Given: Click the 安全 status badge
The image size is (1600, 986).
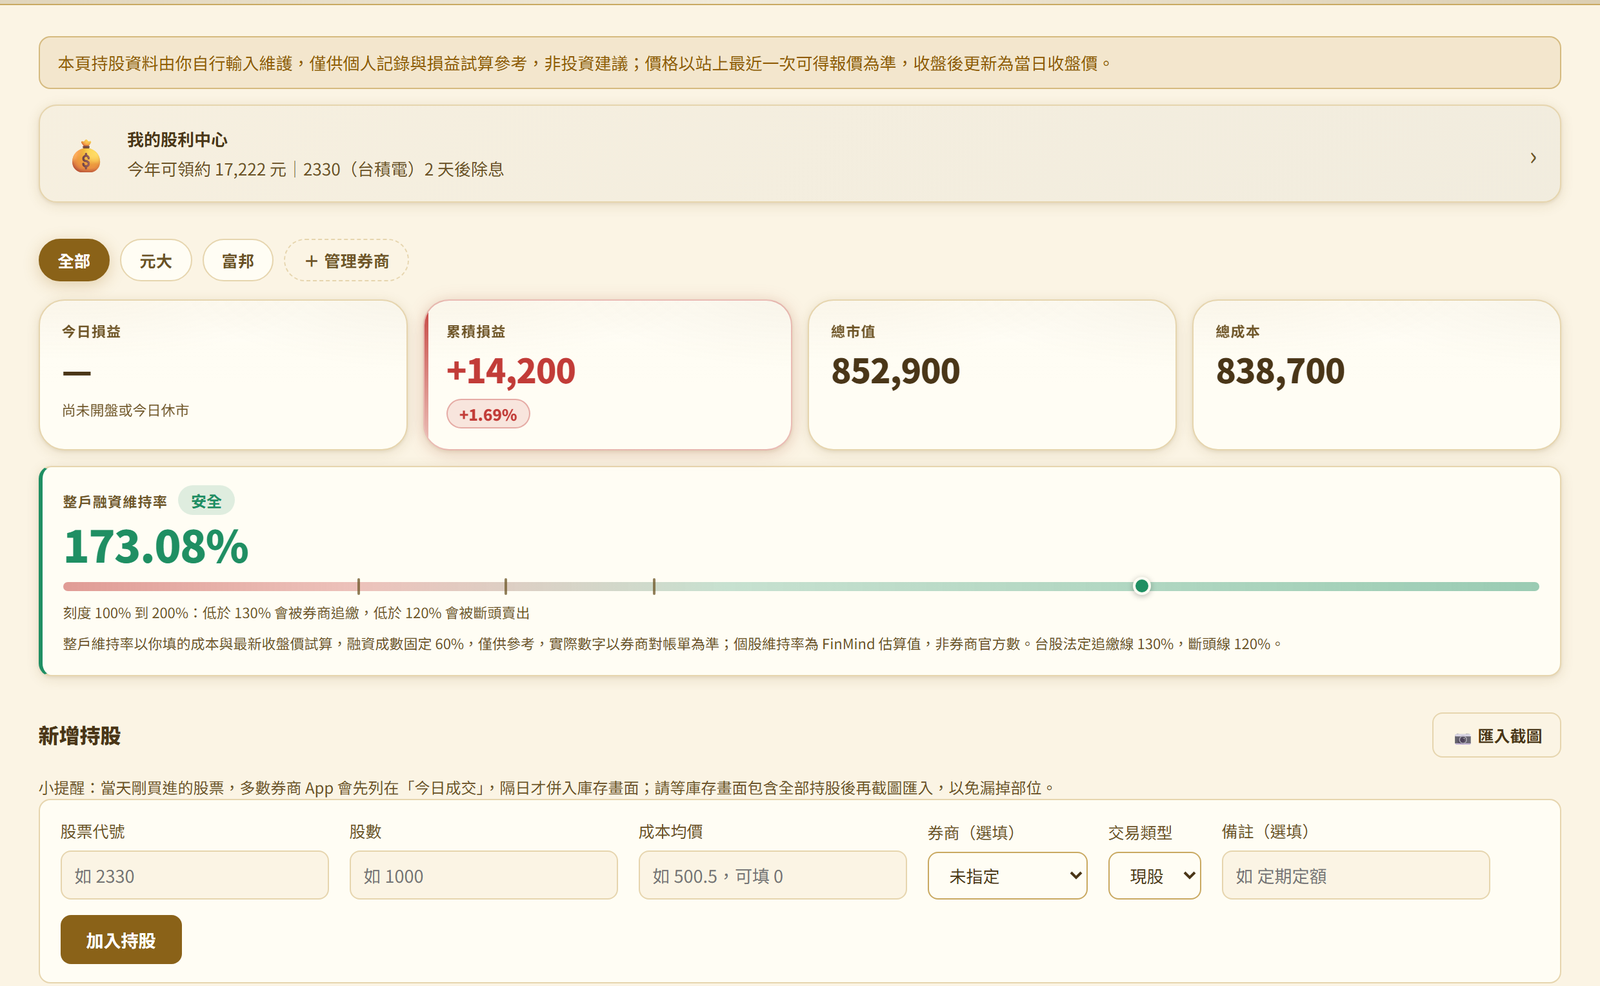Looking at the screenshot, I should [206, 501].
